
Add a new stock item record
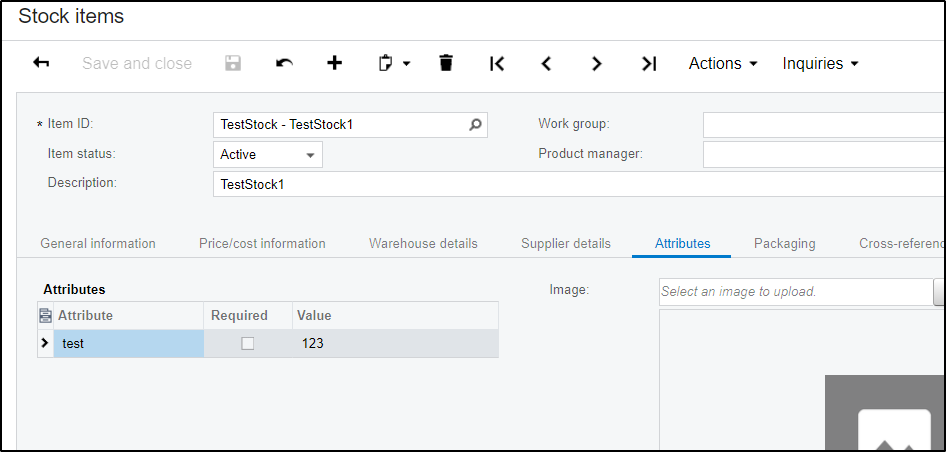coord(334,63)
